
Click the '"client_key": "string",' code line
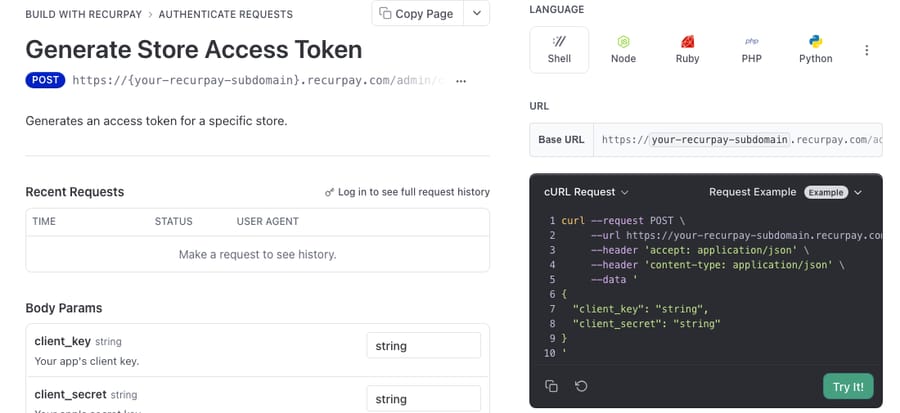click(x=641, y=309)
